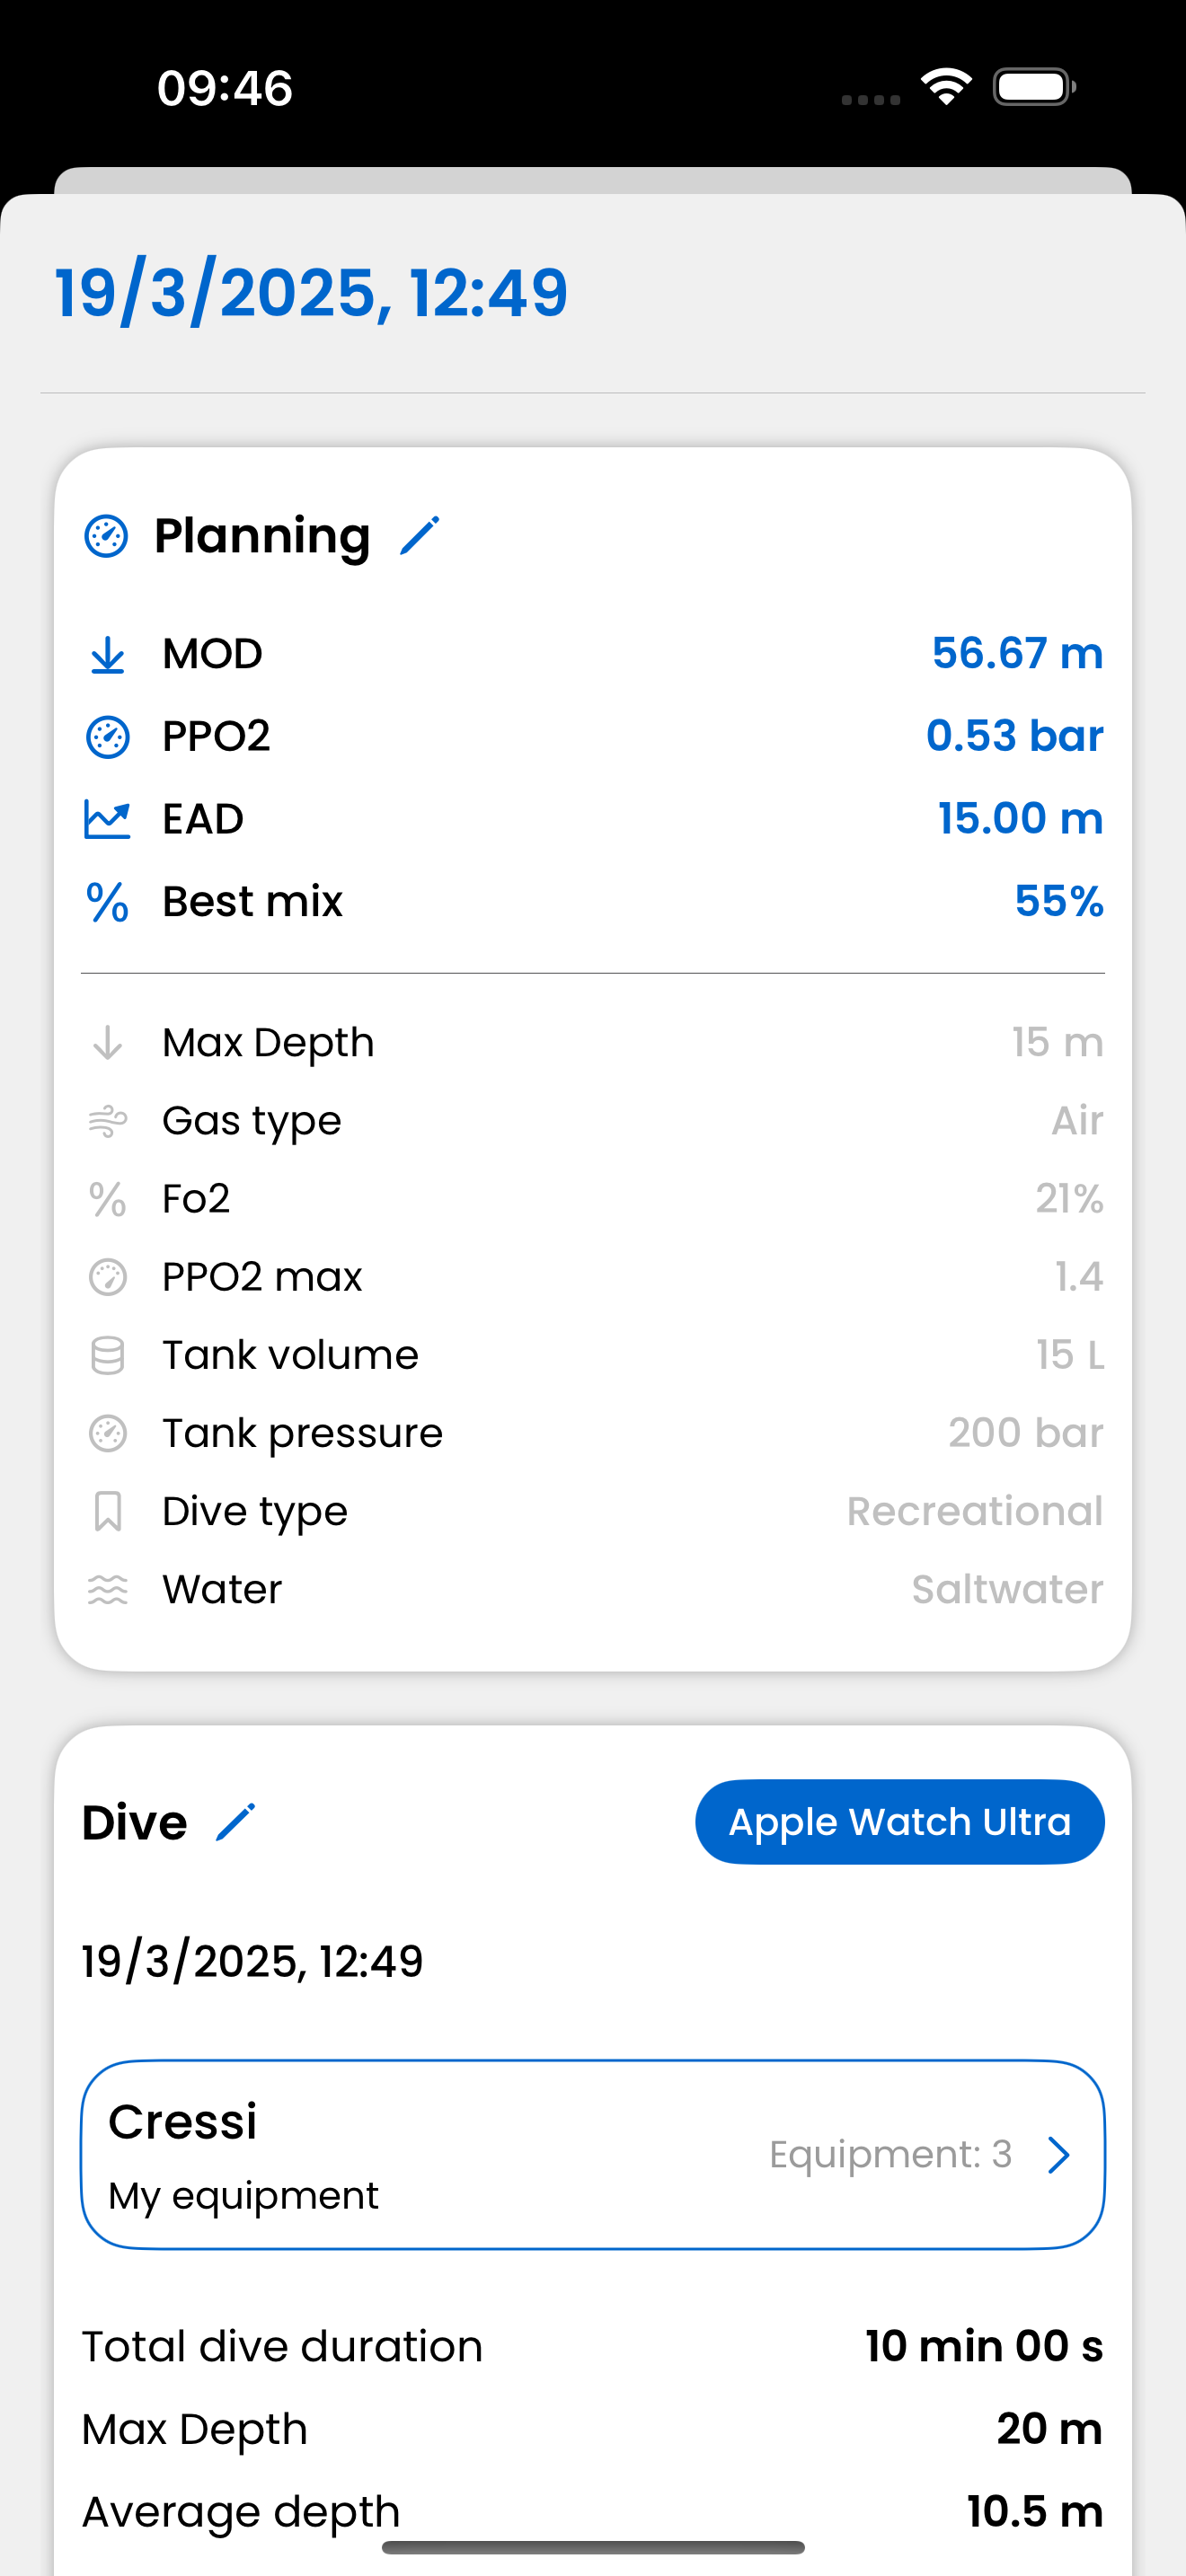
Task: Tap the Dive type bookmark icon
Action: coord(107,1512)
